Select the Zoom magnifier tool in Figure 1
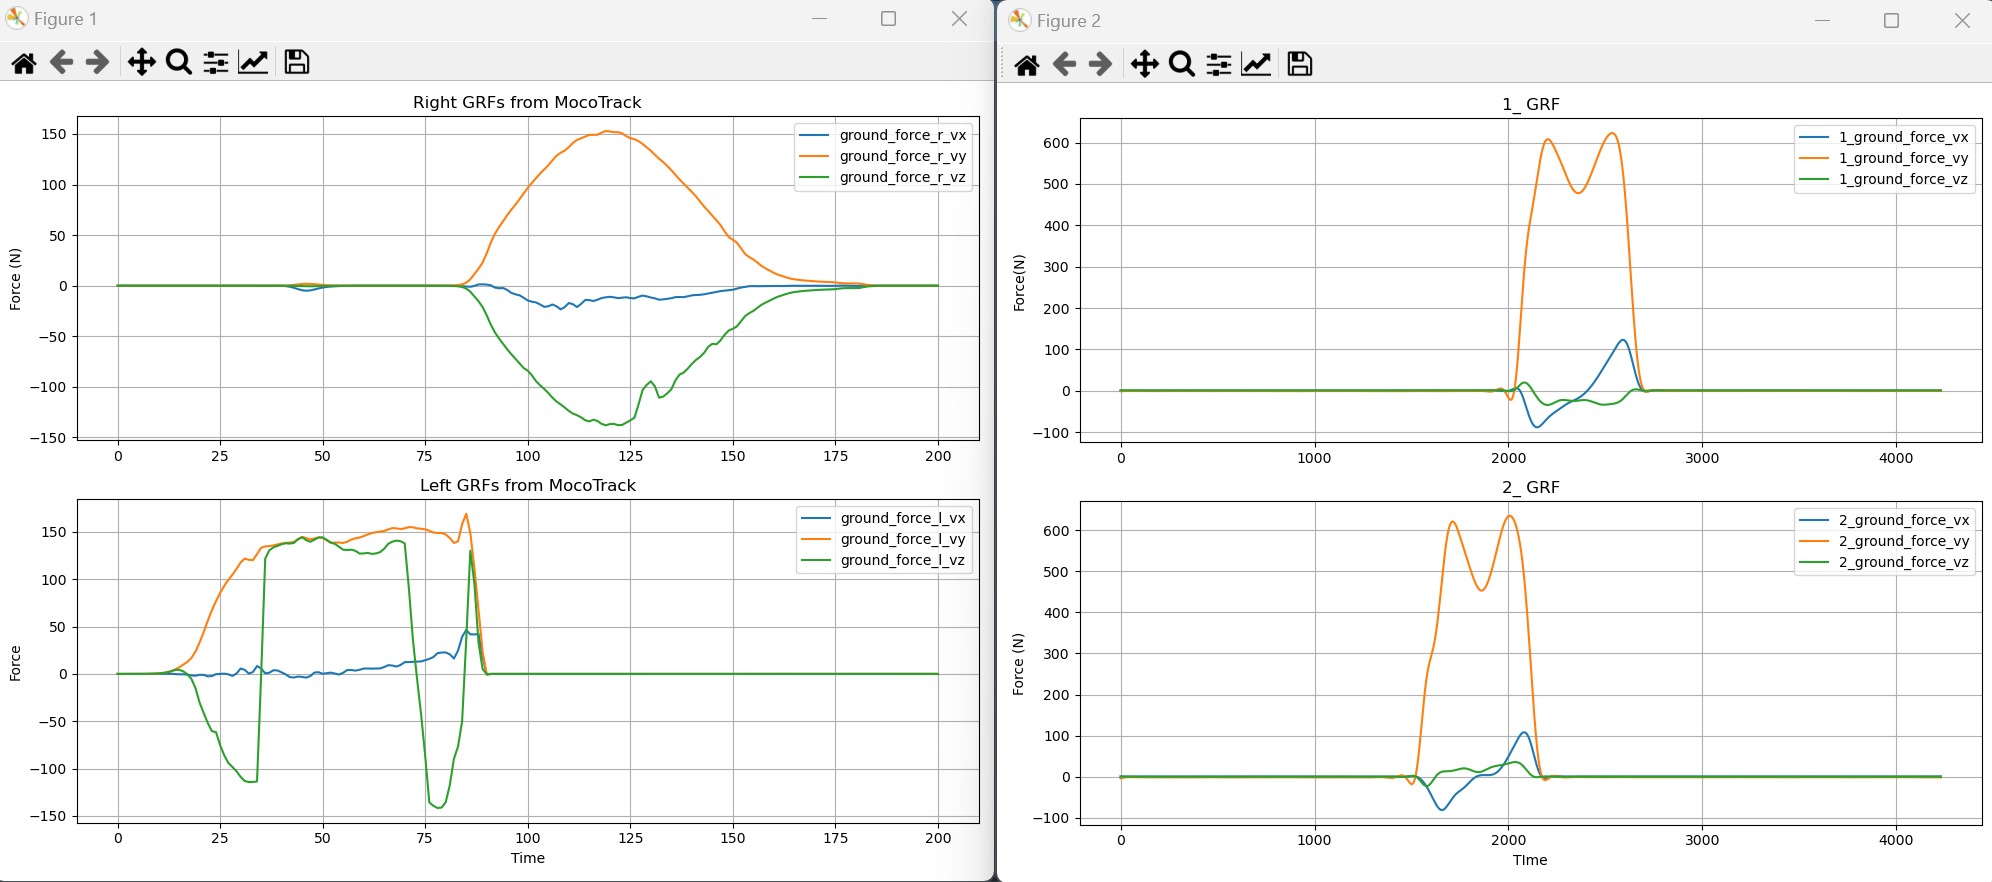Viewport: 1992px width, 882px height. [179, 63]
